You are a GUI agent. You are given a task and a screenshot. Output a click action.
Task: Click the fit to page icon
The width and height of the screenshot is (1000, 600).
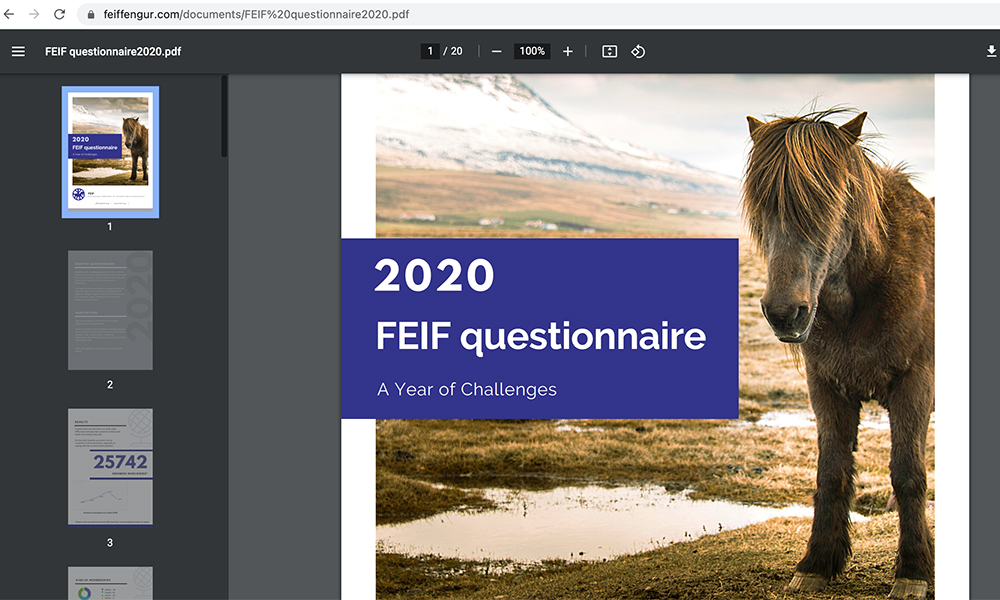tap(610, 51)
